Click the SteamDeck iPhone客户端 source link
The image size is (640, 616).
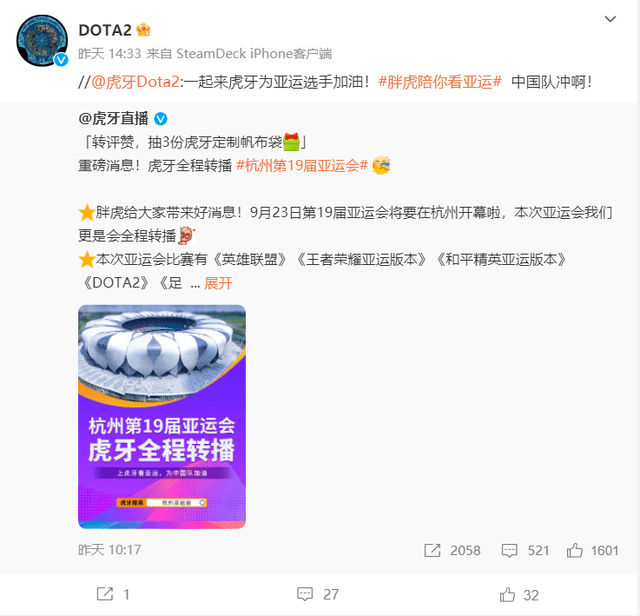pyautogui.click(x=253, y=53)
